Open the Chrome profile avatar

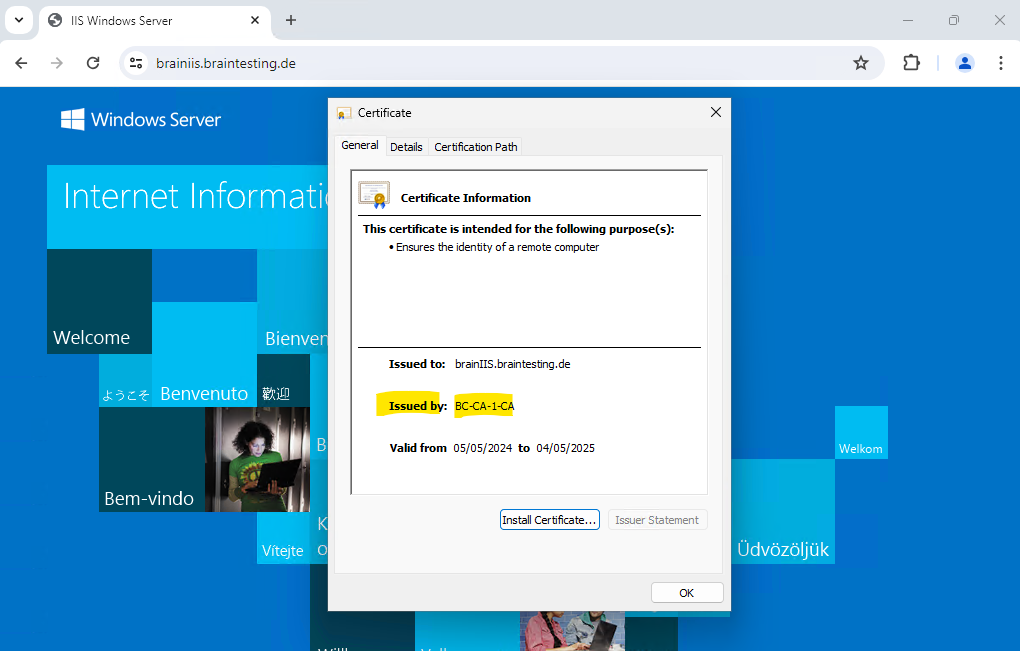point(965,63)
